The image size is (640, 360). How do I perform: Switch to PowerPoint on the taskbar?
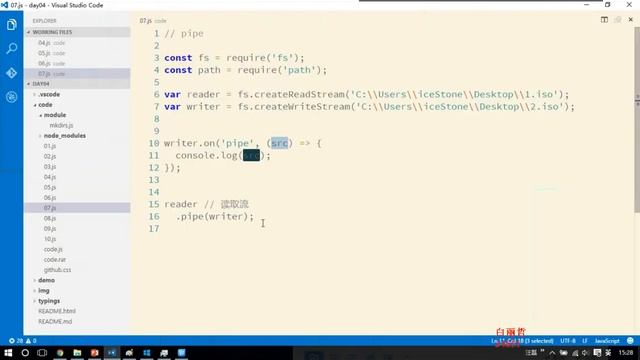pos(95,353)
